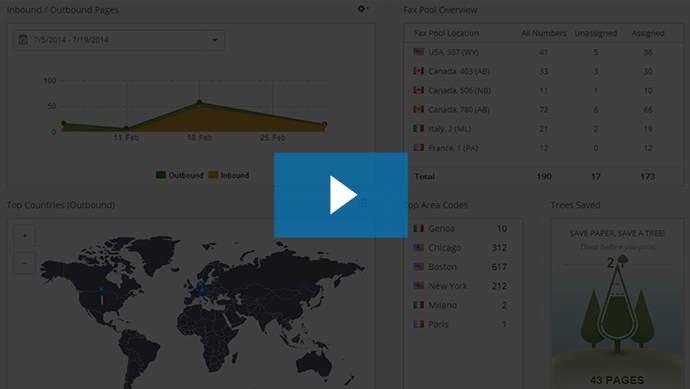
Task: Click the Unassigned column header
Action: click(596, 33)
